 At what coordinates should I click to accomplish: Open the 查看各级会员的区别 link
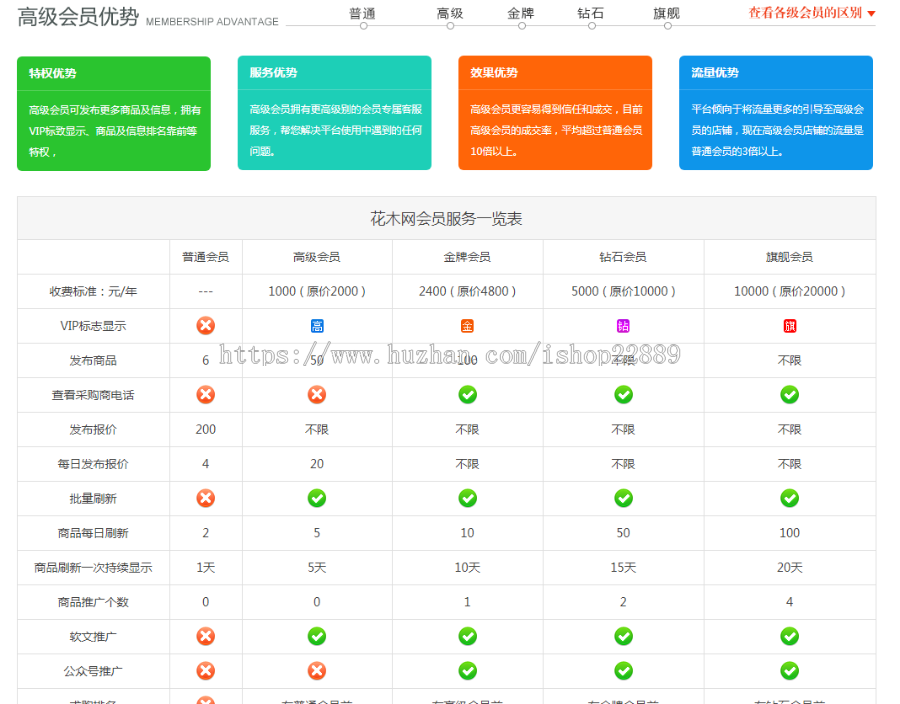point(805,13)
